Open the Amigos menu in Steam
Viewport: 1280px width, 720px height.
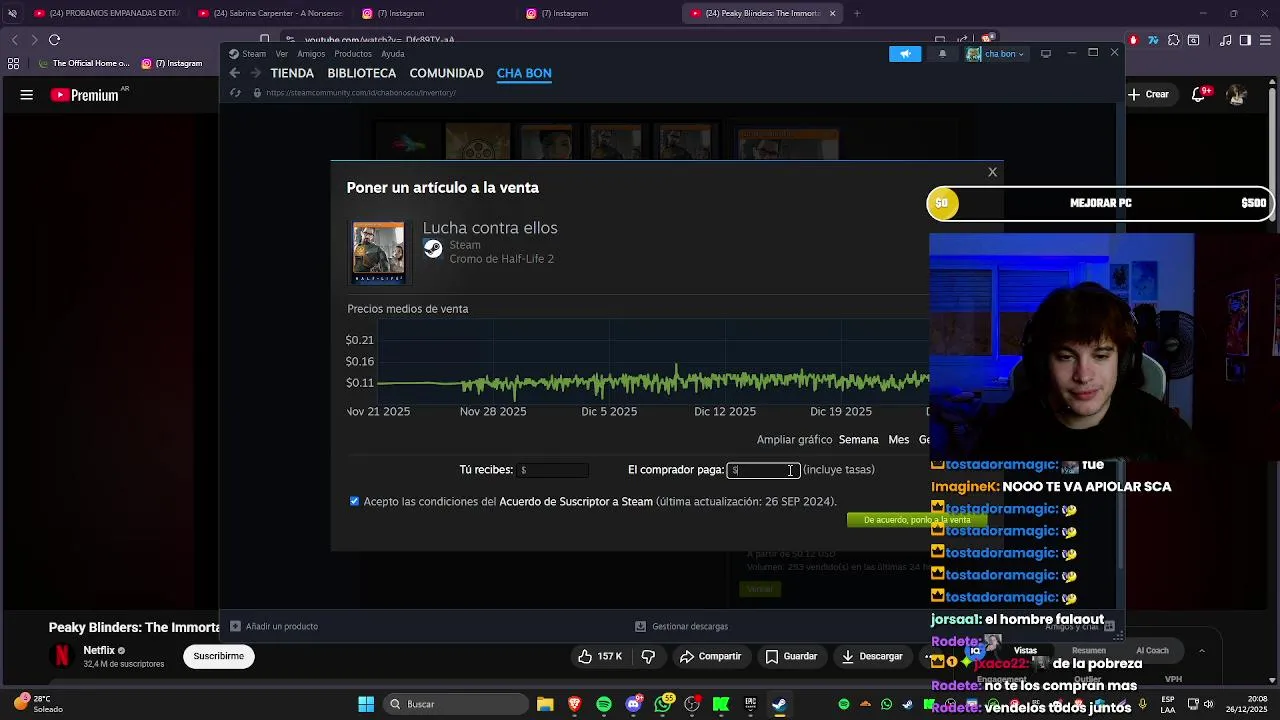pyautogui.click(x=311, y=54)
